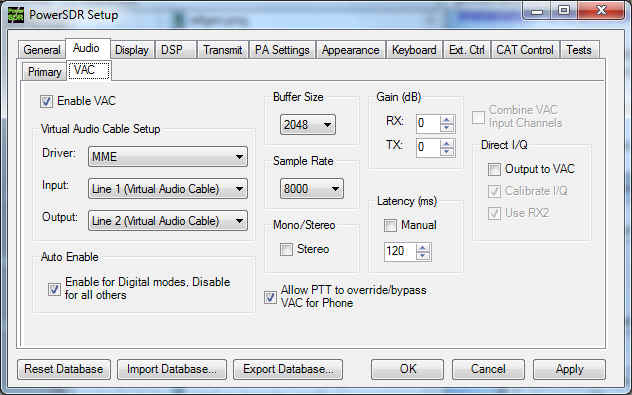The height and width of the screenshot is (395, 632).
Task: Decrease TX gain with down arrow
Action: [x=447, y=151]
